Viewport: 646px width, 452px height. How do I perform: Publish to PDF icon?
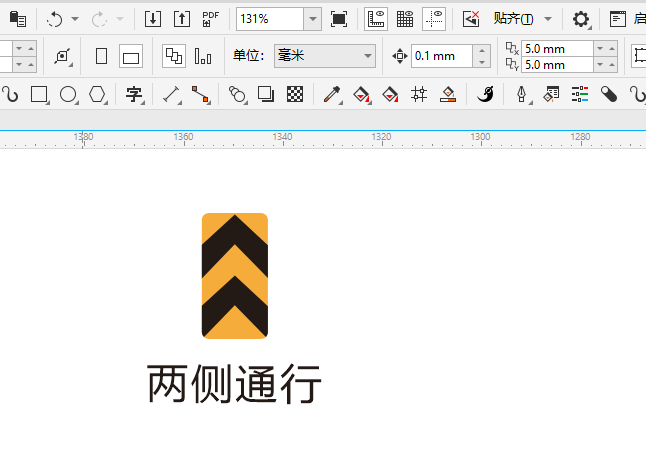[211, 19]
